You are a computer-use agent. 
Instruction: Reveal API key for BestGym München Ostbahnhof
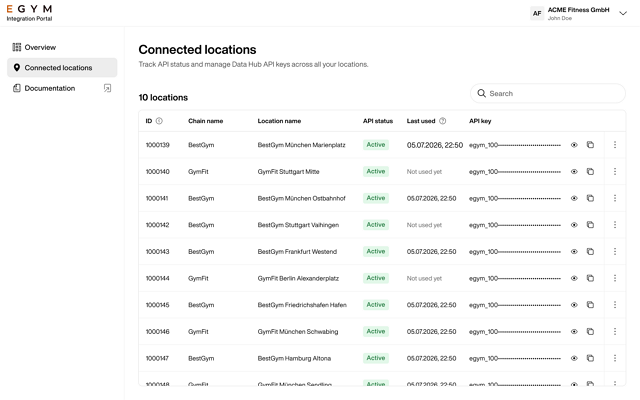(x=574, y=198)
